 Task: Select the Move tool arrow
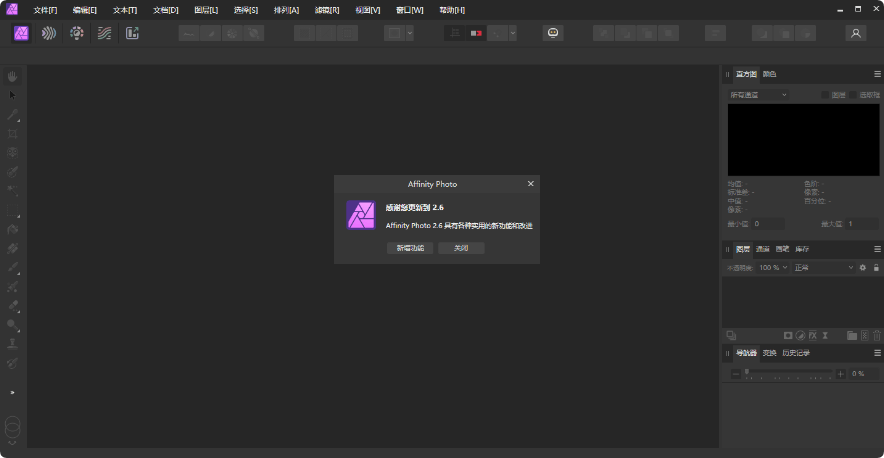tap(13, 95)
